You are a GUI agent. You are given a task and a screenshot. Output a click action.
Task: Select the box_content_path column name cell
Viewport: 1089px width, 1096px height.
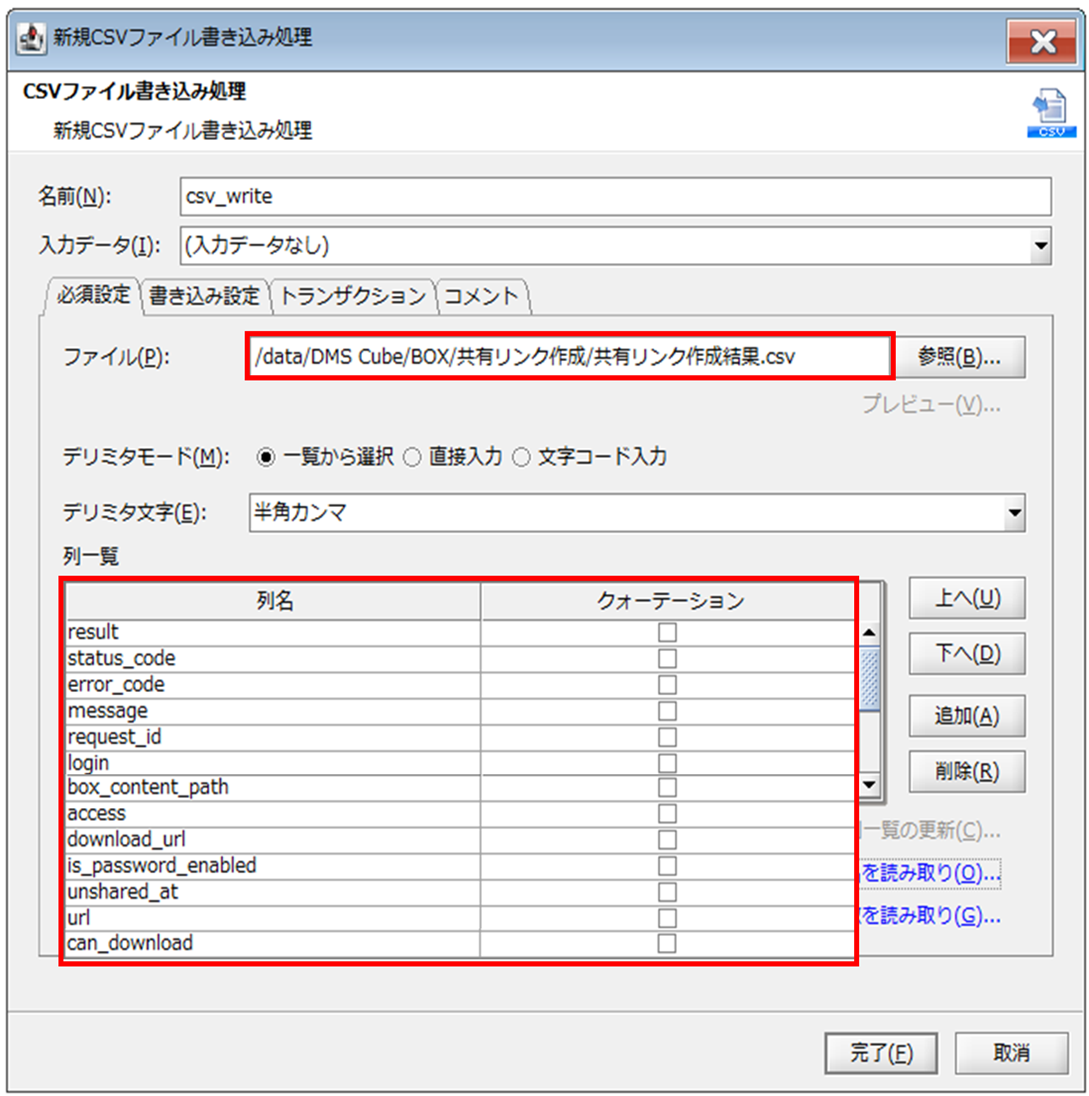tap(273, 788)
